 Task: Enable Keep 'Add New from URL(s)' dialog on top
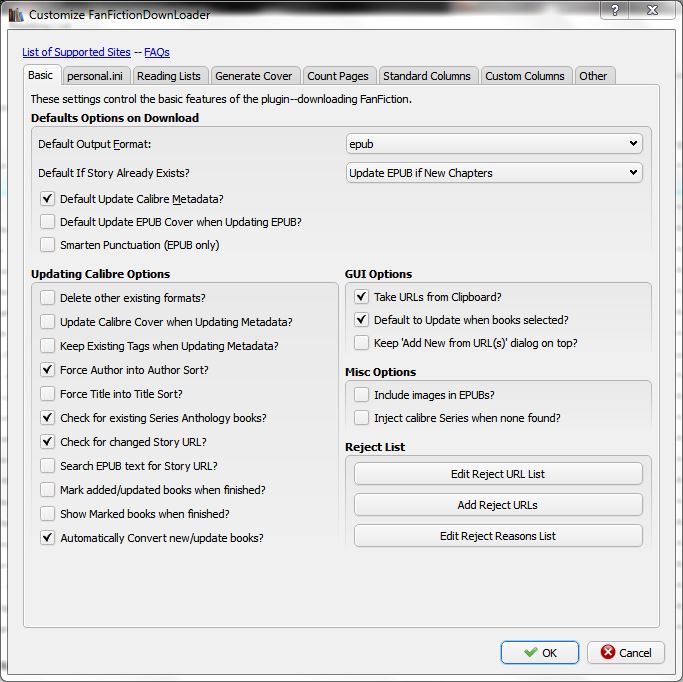point(361,343)
